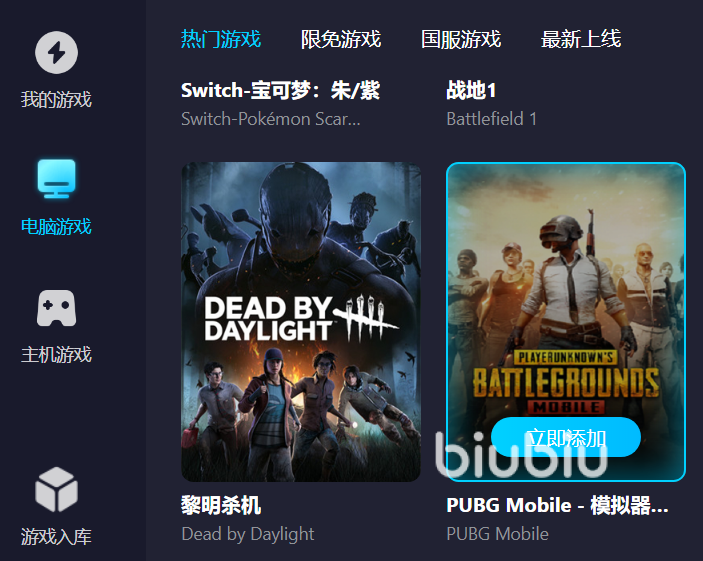
Task: Click the 立即添加 button on PUBG Mobile
Action: (566, 437)
